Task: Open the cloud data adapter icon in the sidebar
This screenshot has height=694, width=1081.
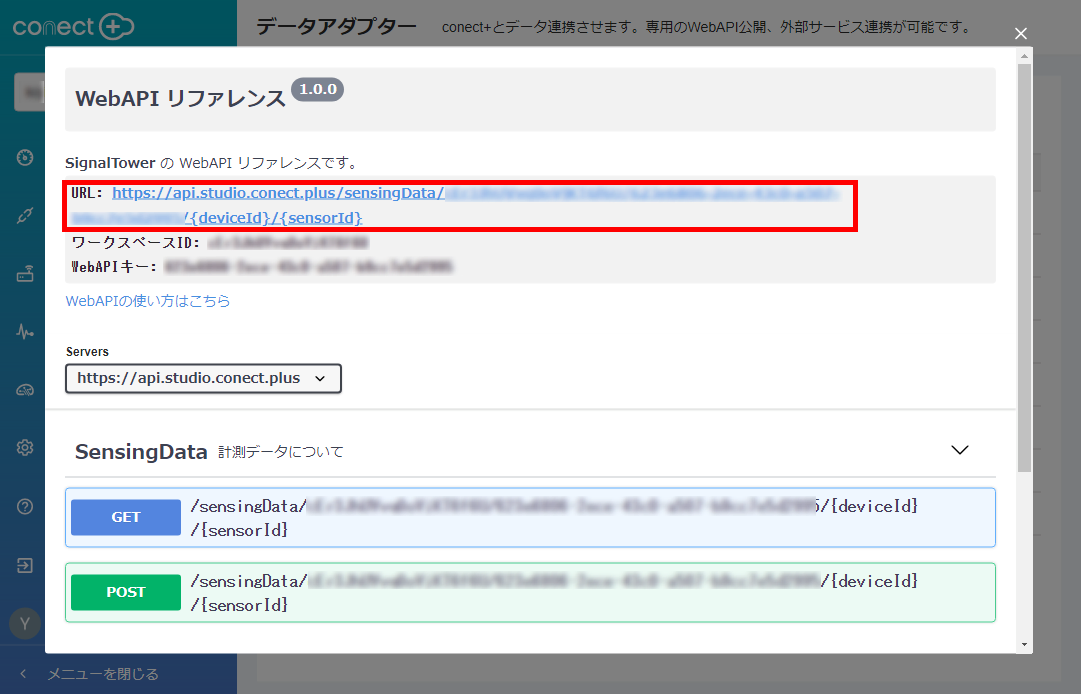Action: click(25, 390)
